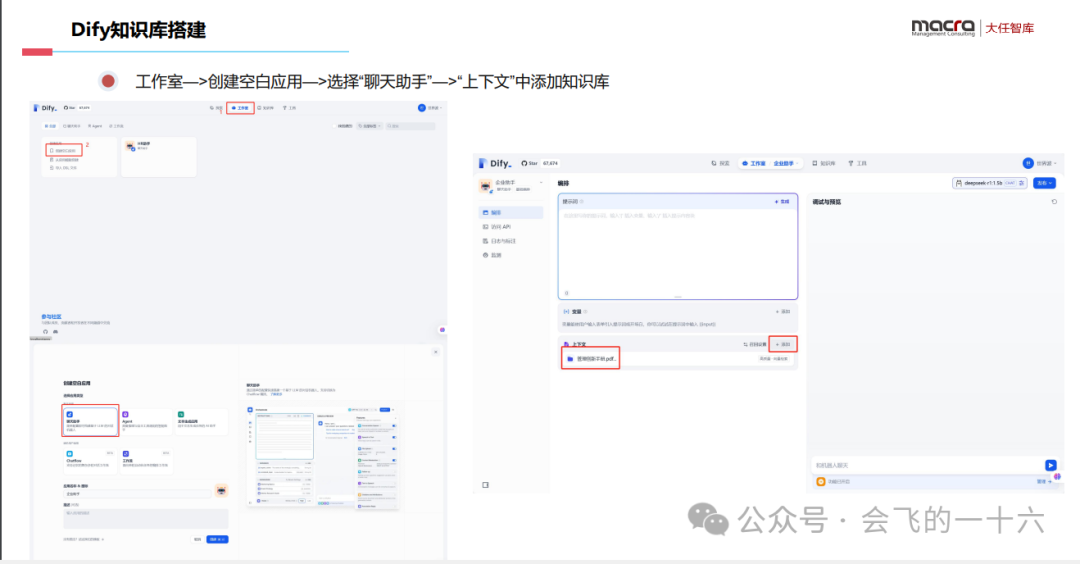This screenshot has width=1080, height=564.
Task: Collapse the app sidebar using the bottom icon
Action: [486, 485]
